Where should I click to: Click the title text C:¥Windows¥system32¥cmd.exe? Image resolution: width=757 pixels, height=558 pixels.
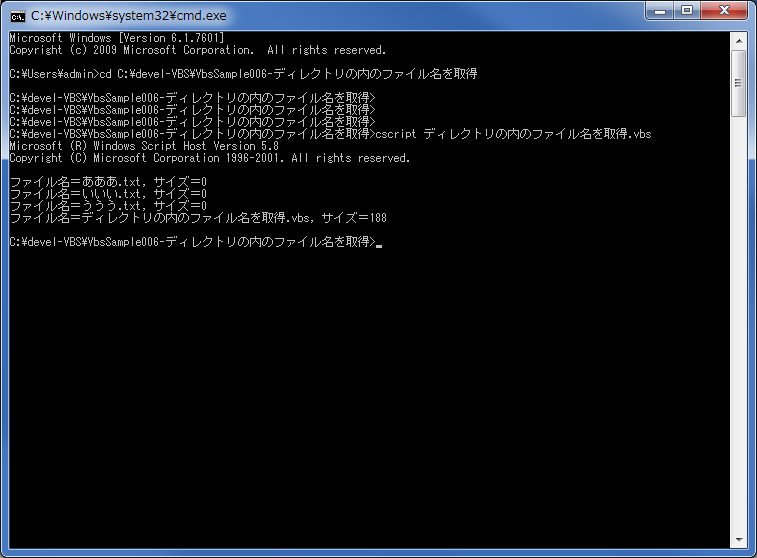[x=128, y=16]
